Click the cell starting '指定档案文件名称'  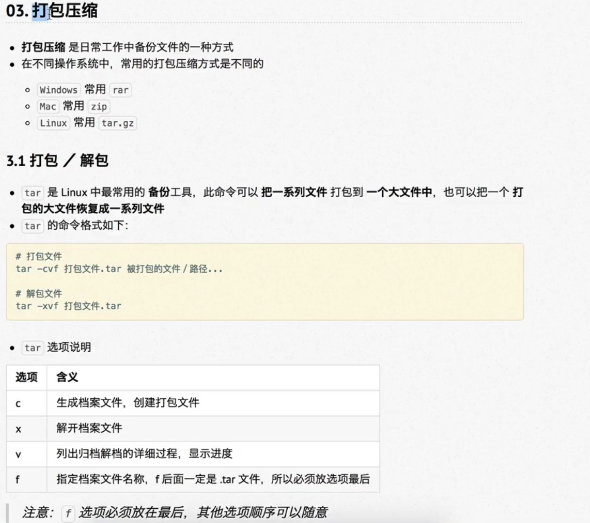213,480
